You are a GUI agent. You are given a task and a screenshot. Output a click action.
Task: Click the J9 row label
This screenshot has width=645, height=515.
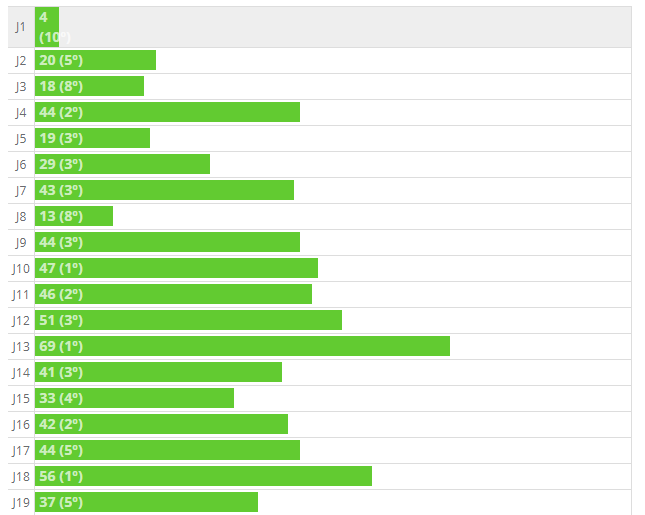[x=21, y=242]
